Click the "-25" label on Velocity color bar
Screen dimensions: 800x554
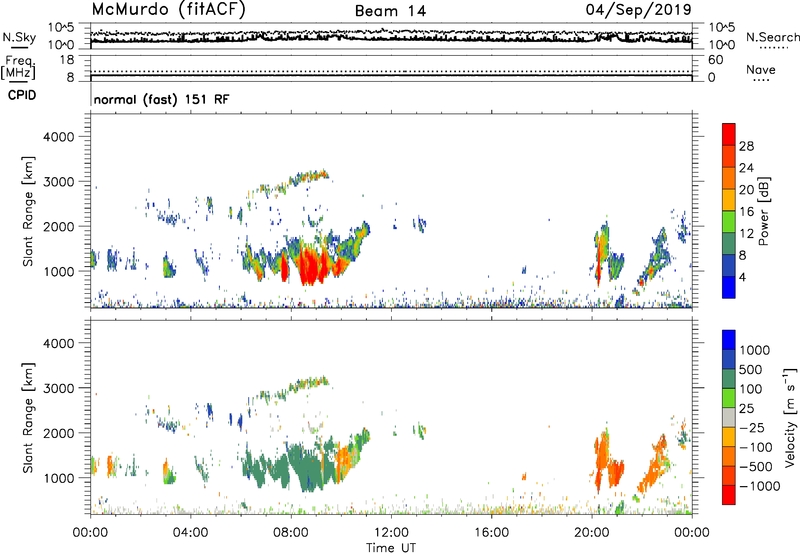tap(752, 428)
